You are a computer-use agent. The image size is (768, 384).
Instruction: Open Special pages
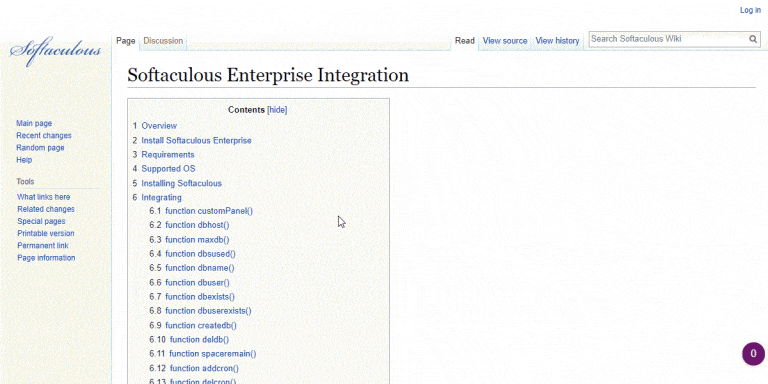tap(41, 221)
